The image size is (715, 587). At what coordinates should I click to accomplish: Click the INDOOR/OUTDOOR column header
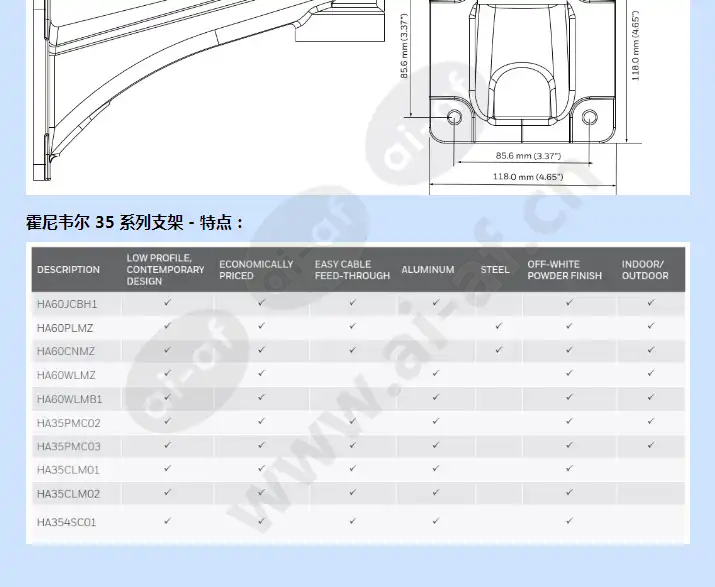pyautogui.click(x=645, y=270)
